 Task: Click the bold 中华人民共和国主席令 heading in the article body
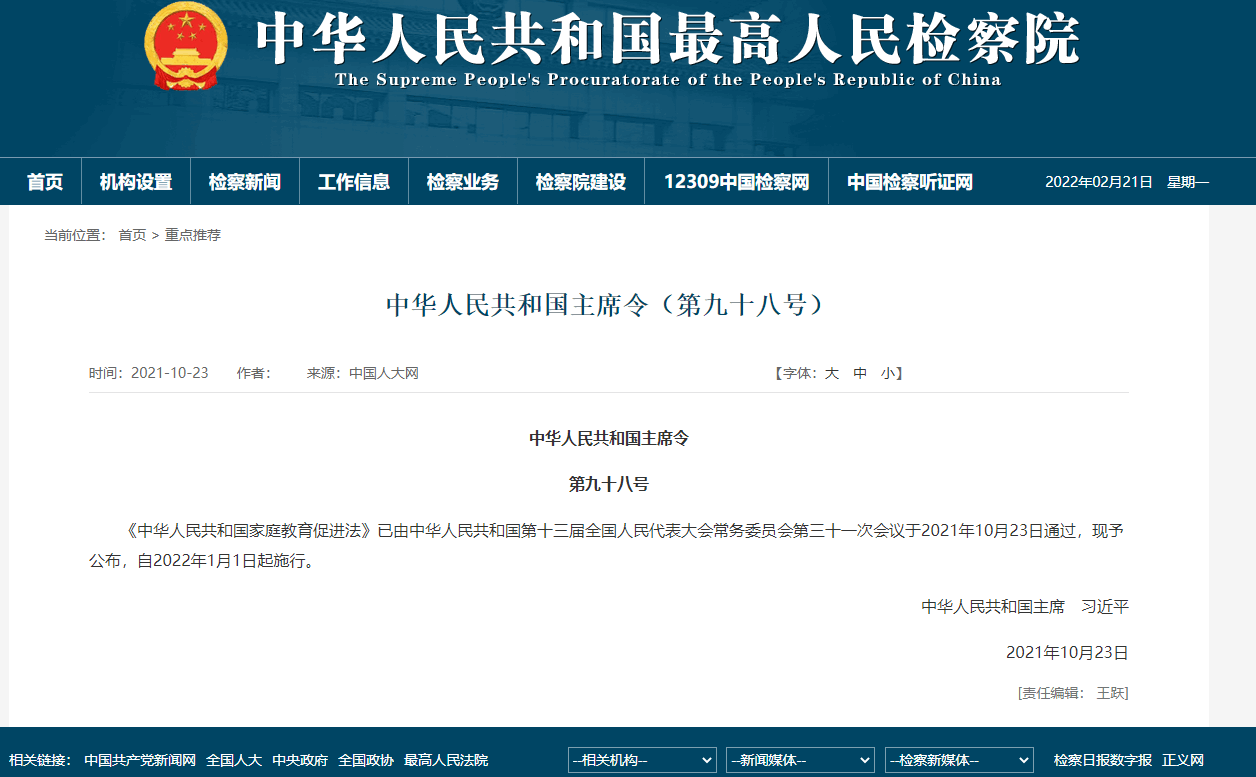coord(609,438)
